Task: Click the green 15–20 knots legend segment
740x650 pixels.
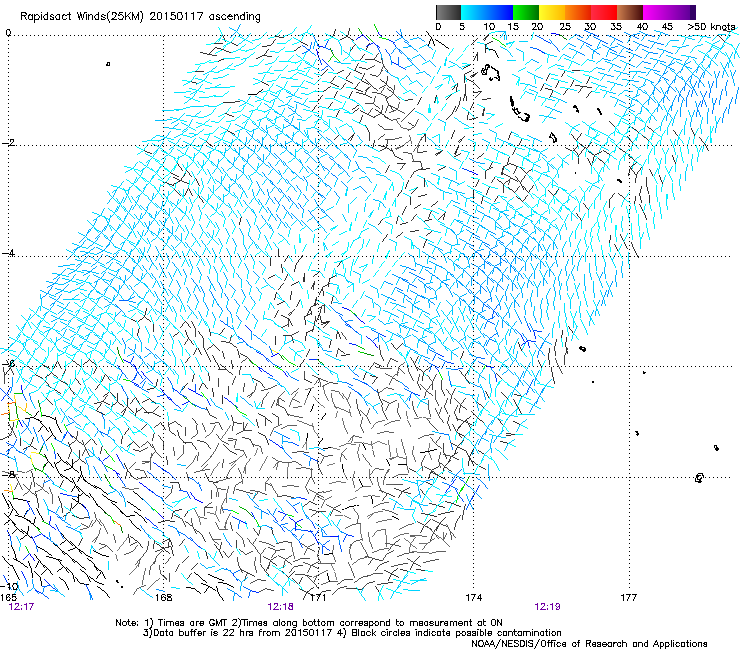Action: tap(526, 12)
